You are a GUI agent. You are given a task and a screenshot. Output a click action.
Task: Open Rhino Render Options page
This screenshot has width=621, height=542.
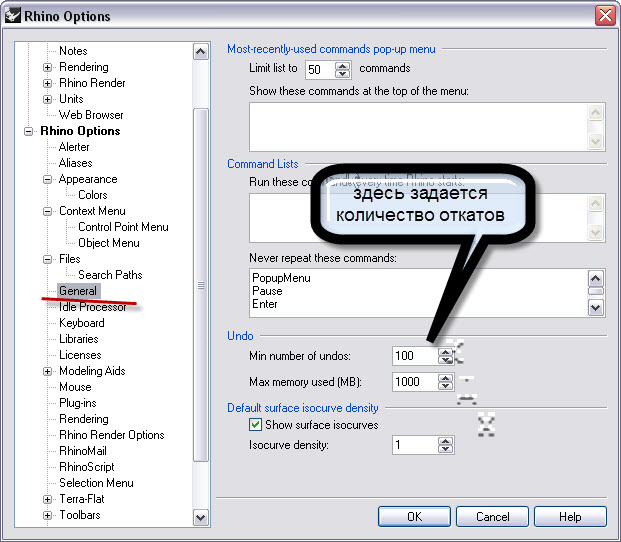point(112,435)
